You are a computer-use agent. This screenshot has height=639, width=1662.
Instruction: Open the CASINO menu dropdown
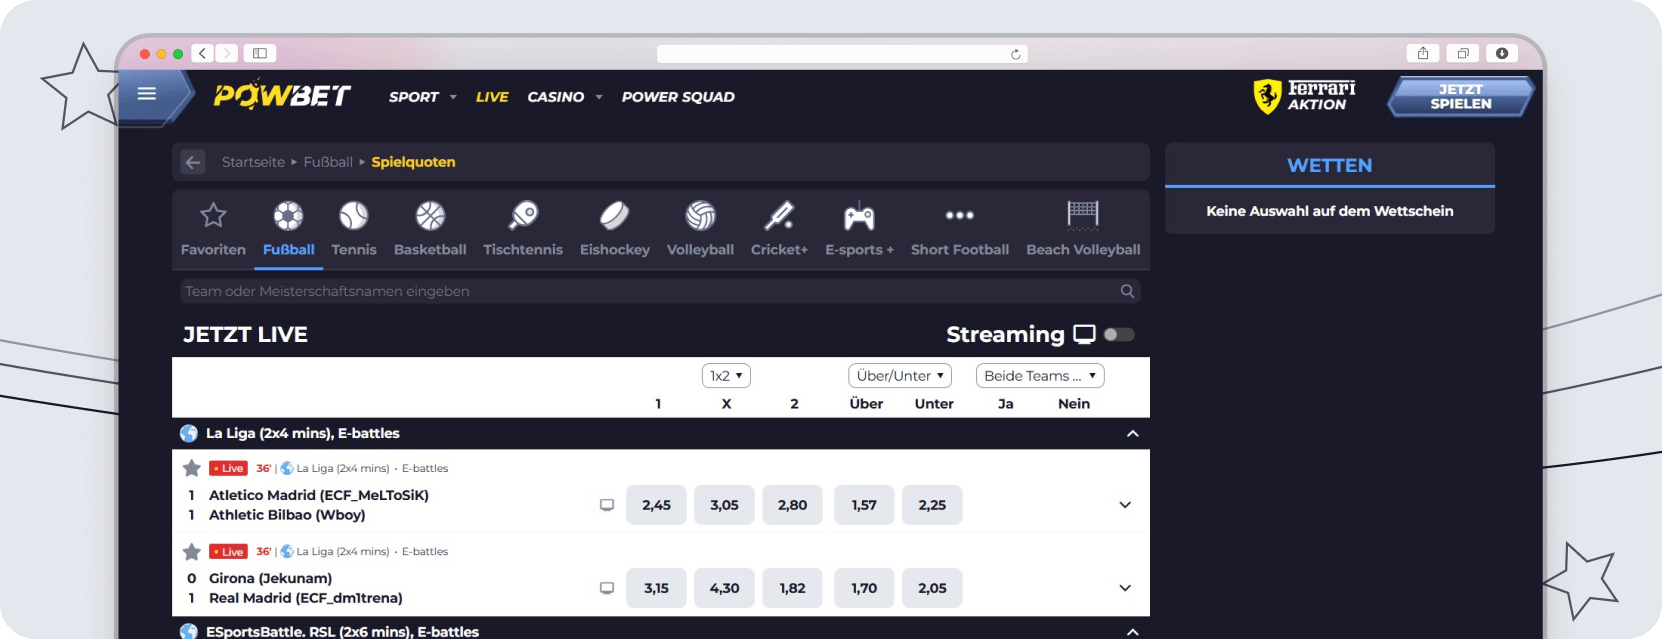point(565,97)
